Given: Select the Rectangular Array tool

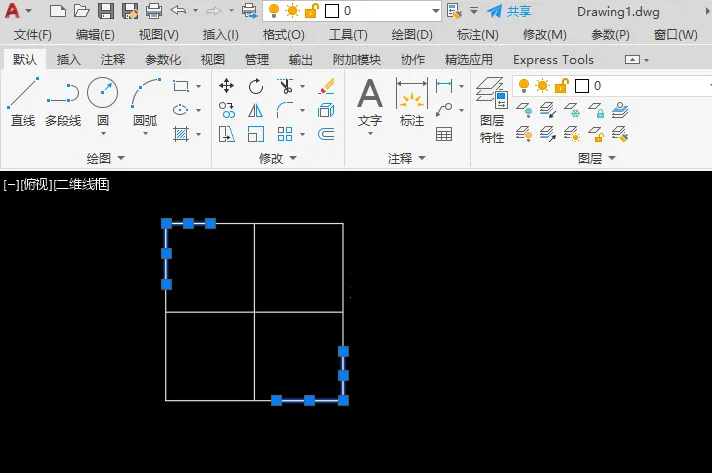Looking at the screenshot, I should 285,134.
